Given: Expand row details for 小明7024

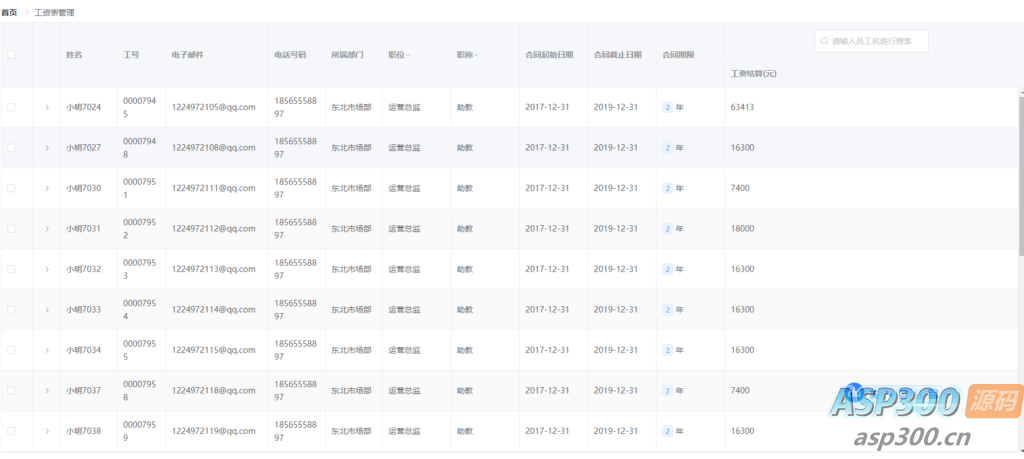Looking at the screenshot, I should (47, 107).
